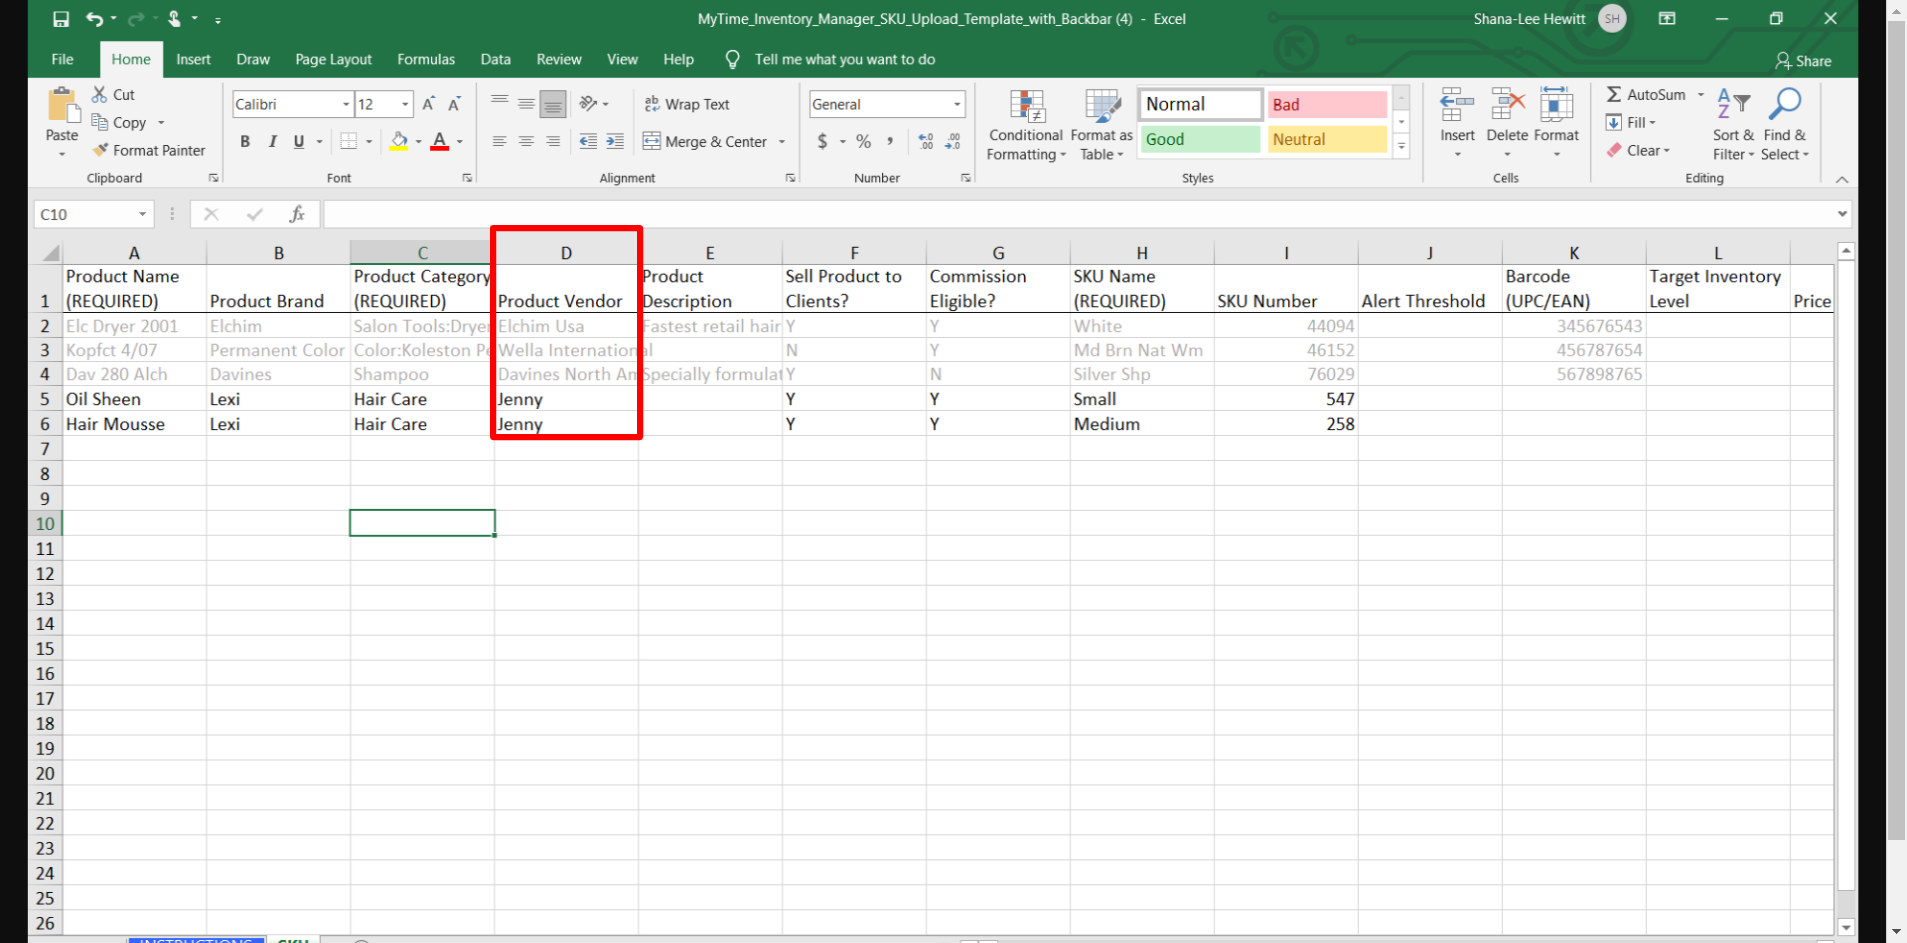Click the Tell me search box
The width and height of the screenshot is (1907, 943).
coord(845,59)
